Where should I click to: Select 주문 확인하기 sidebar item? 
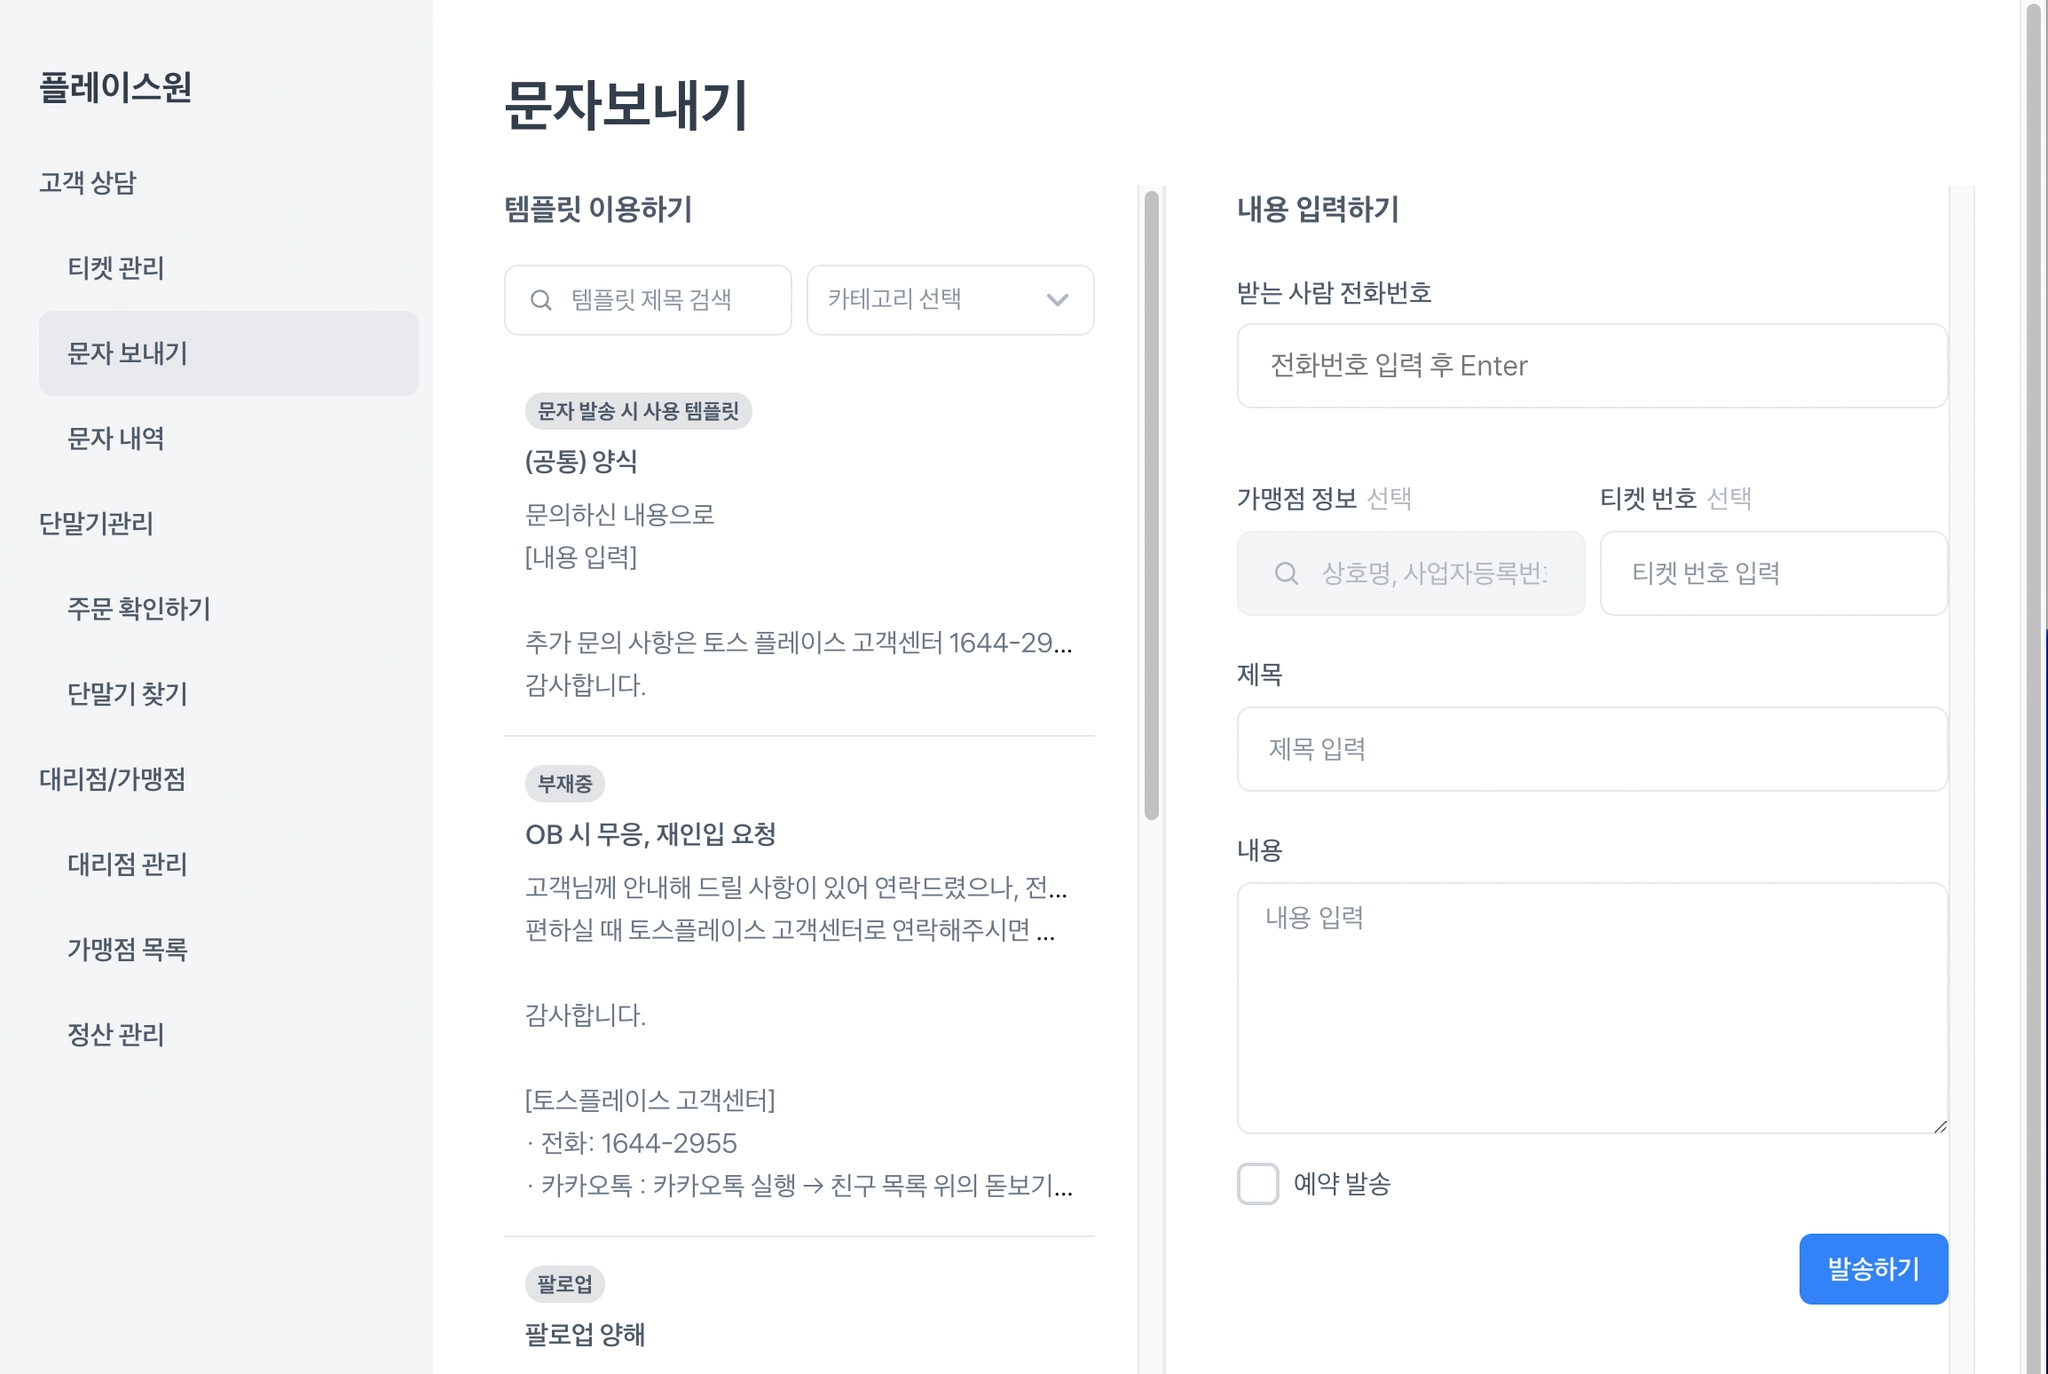pos(138,608)
